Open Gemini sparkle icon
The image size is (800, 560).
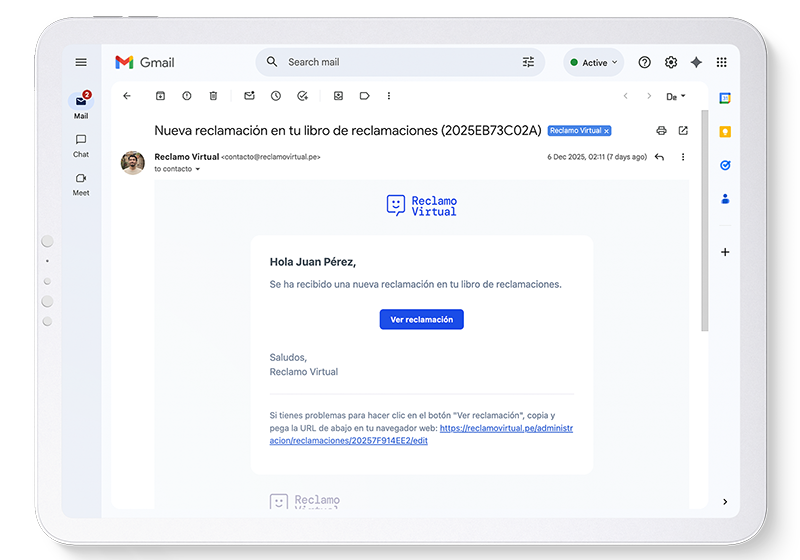(x=696, y=62)
